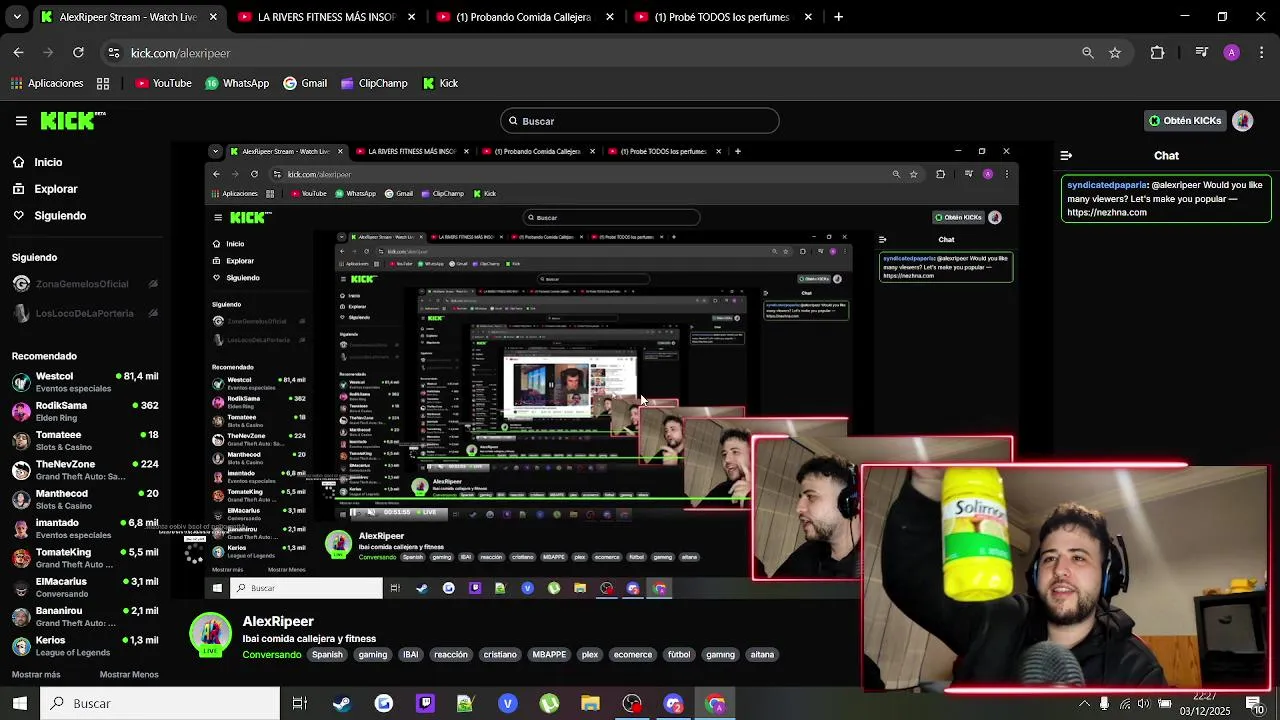Open the LosLocoDeLaPorteria followed channel
1280x720 pixels.
85,314
